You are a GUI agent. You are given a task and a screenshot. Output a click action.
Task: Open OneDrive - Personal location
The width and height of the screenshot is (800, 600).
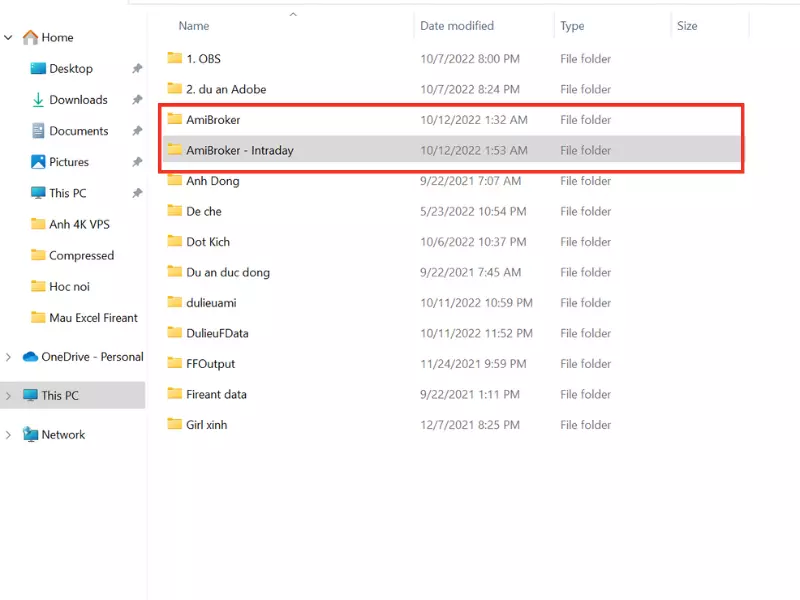pyautogui.click(x=92, y=357)
